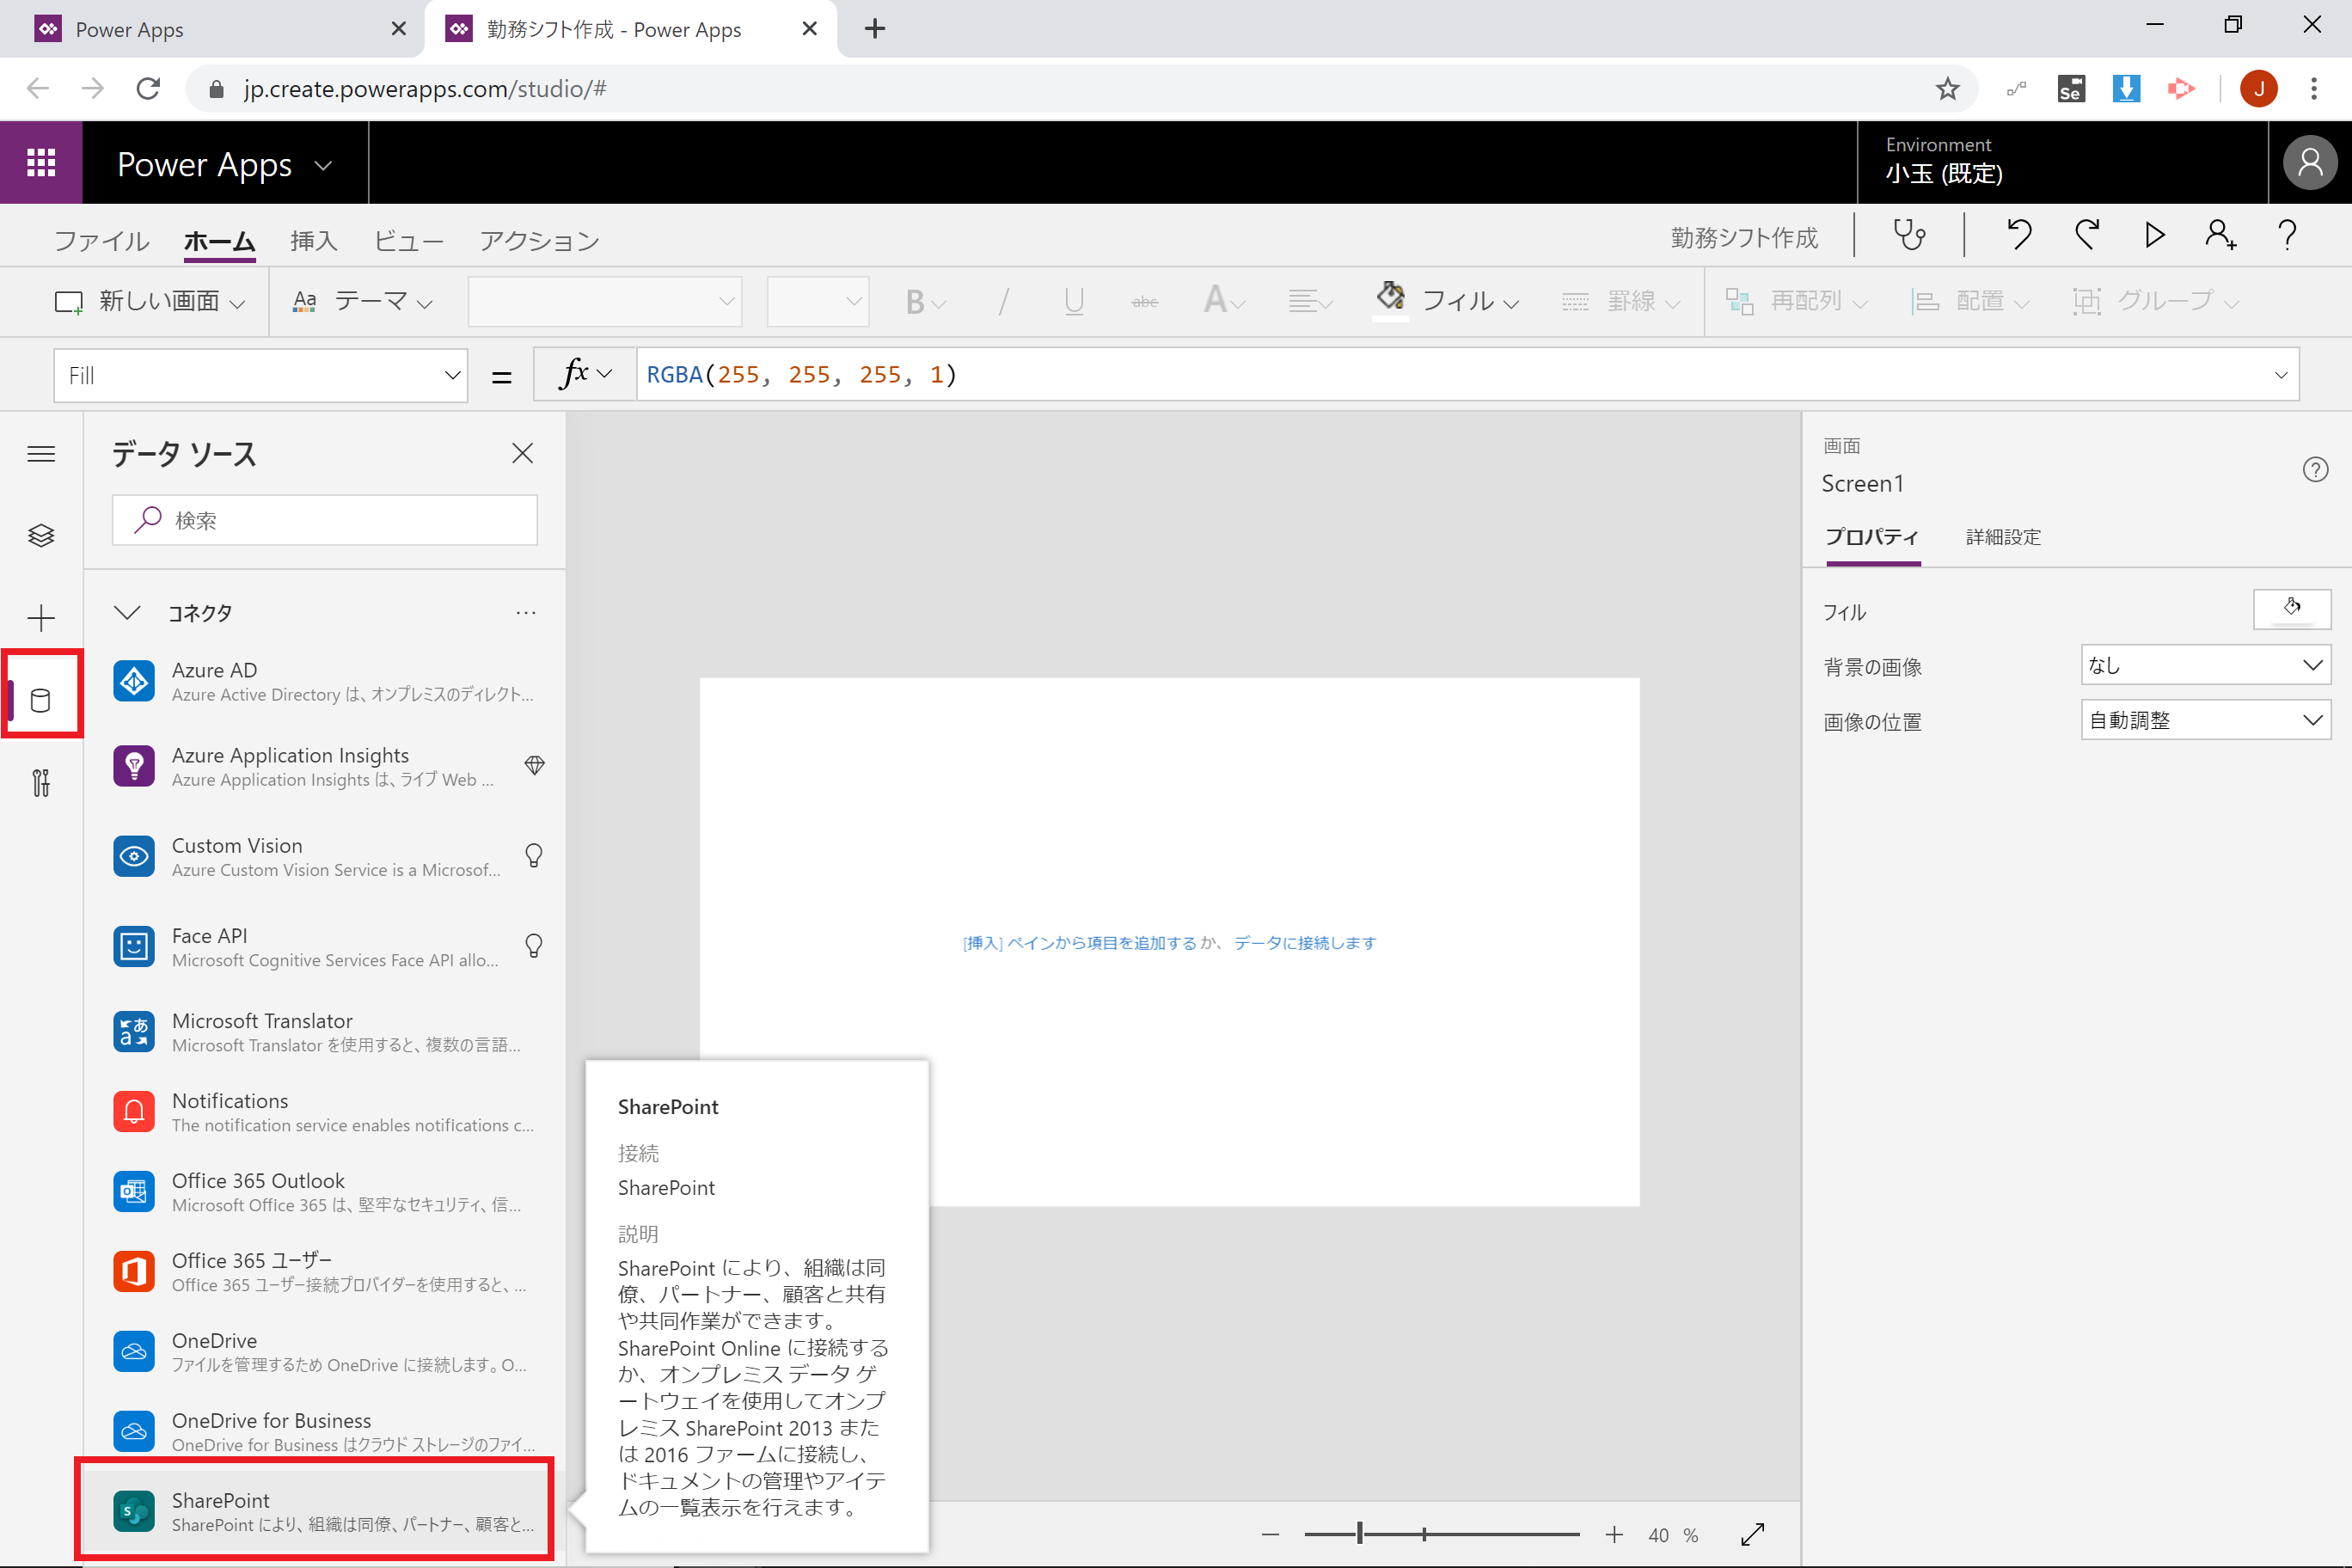Open the Fill property dropdown
This screenshot has width=2352, height=1568.
pos(260,376)
